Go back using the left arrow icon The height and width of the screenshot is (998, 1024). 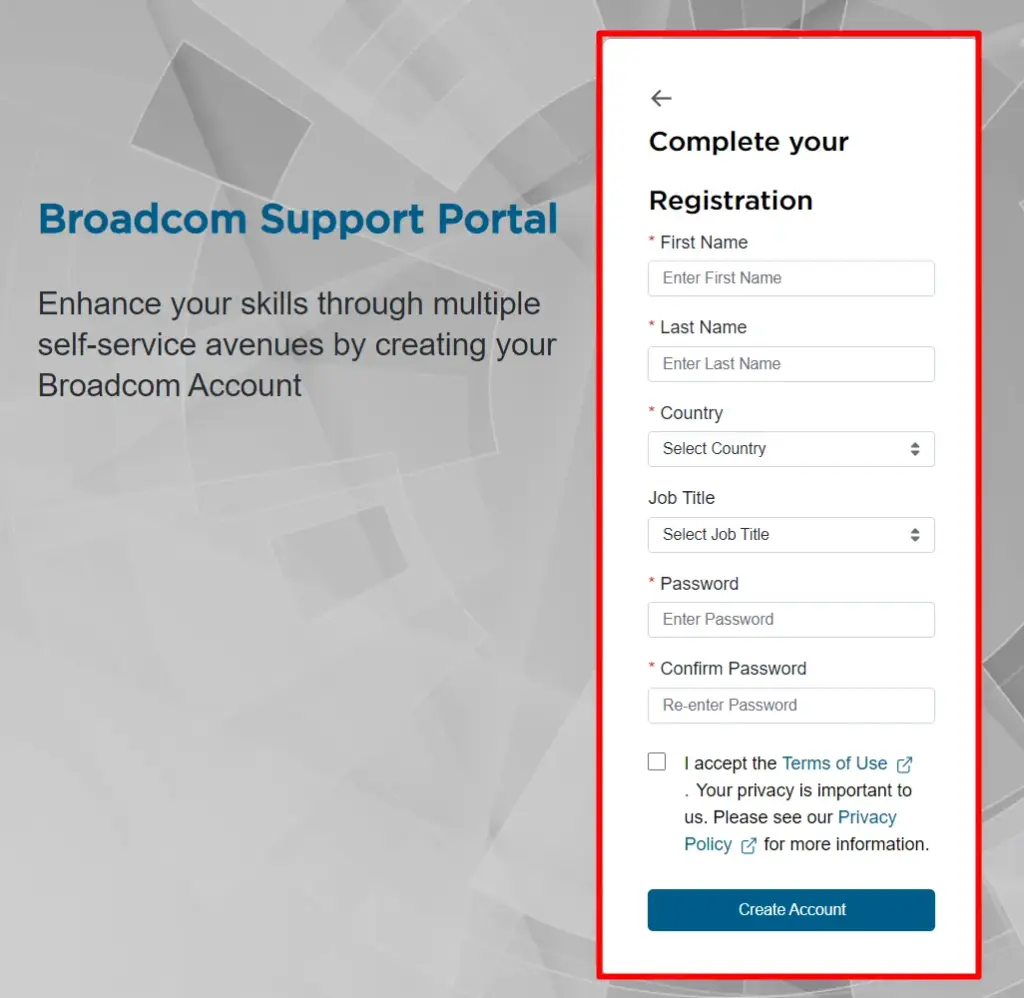(661, 98)
